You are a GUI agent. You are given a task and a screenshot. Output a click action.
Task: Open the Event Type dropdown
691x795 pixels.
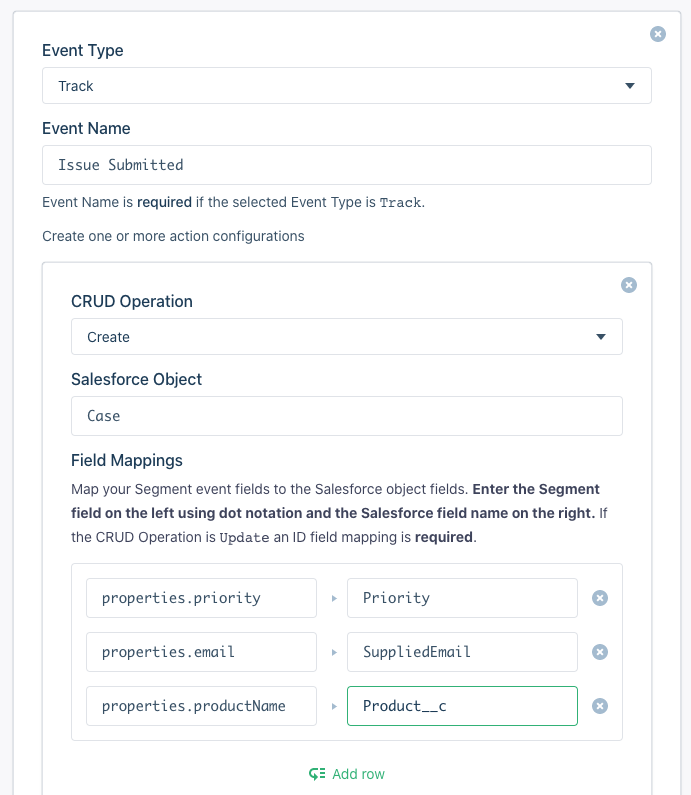click(x=346, y=86)
